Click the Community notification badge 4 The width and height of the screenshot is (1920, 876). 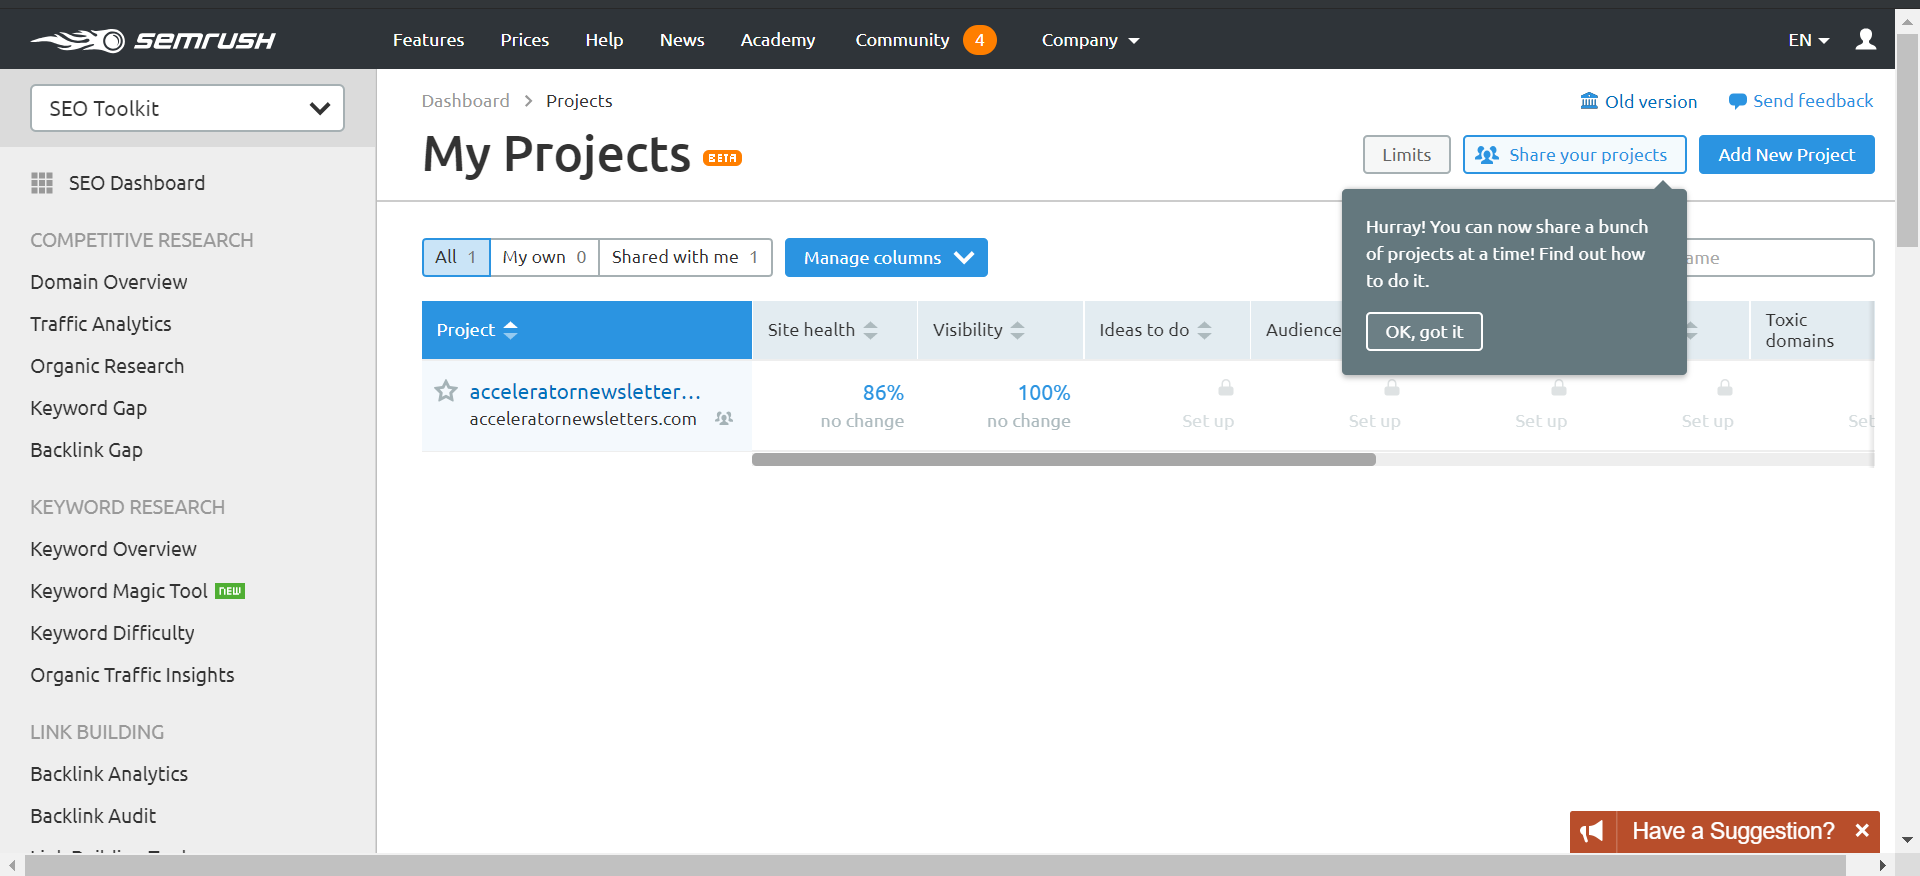pyautogui.click(x=980, y=40)
